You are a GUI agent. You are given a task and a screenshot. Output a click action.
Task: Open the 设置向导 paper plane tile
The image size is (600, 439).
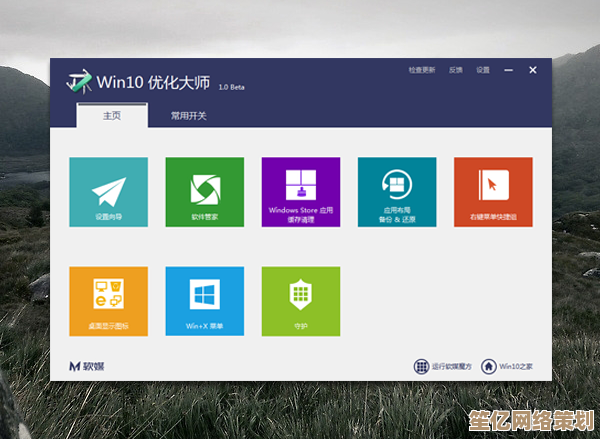pos(109,192)
